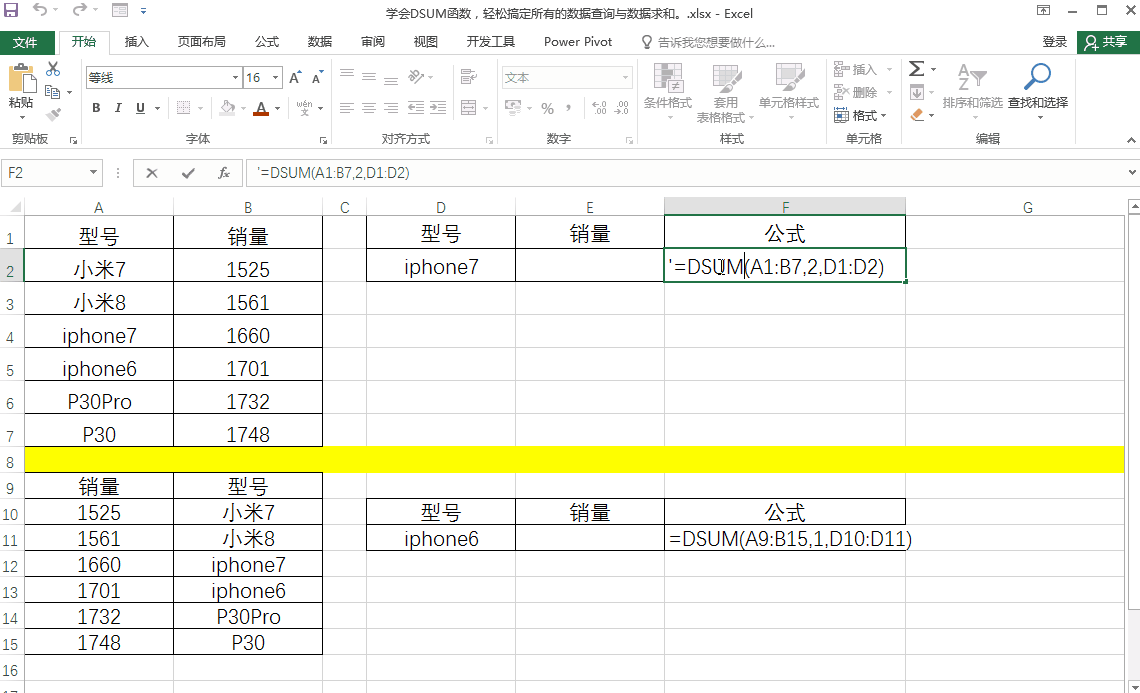This screenshot has width=1140, height=693.
Task: Click the Fill down icon
Action: 917,92
